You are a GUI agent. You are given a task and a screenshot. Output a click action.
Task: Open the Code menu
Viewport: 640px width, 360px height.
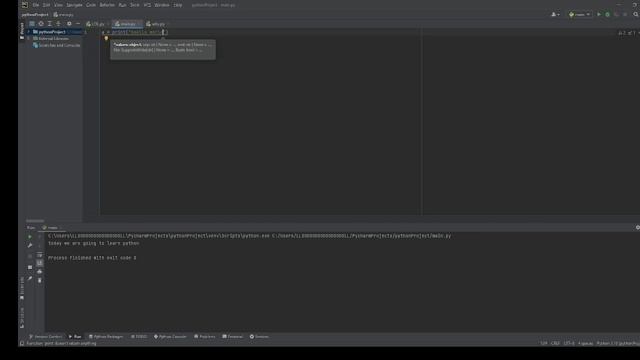(91, 5)
